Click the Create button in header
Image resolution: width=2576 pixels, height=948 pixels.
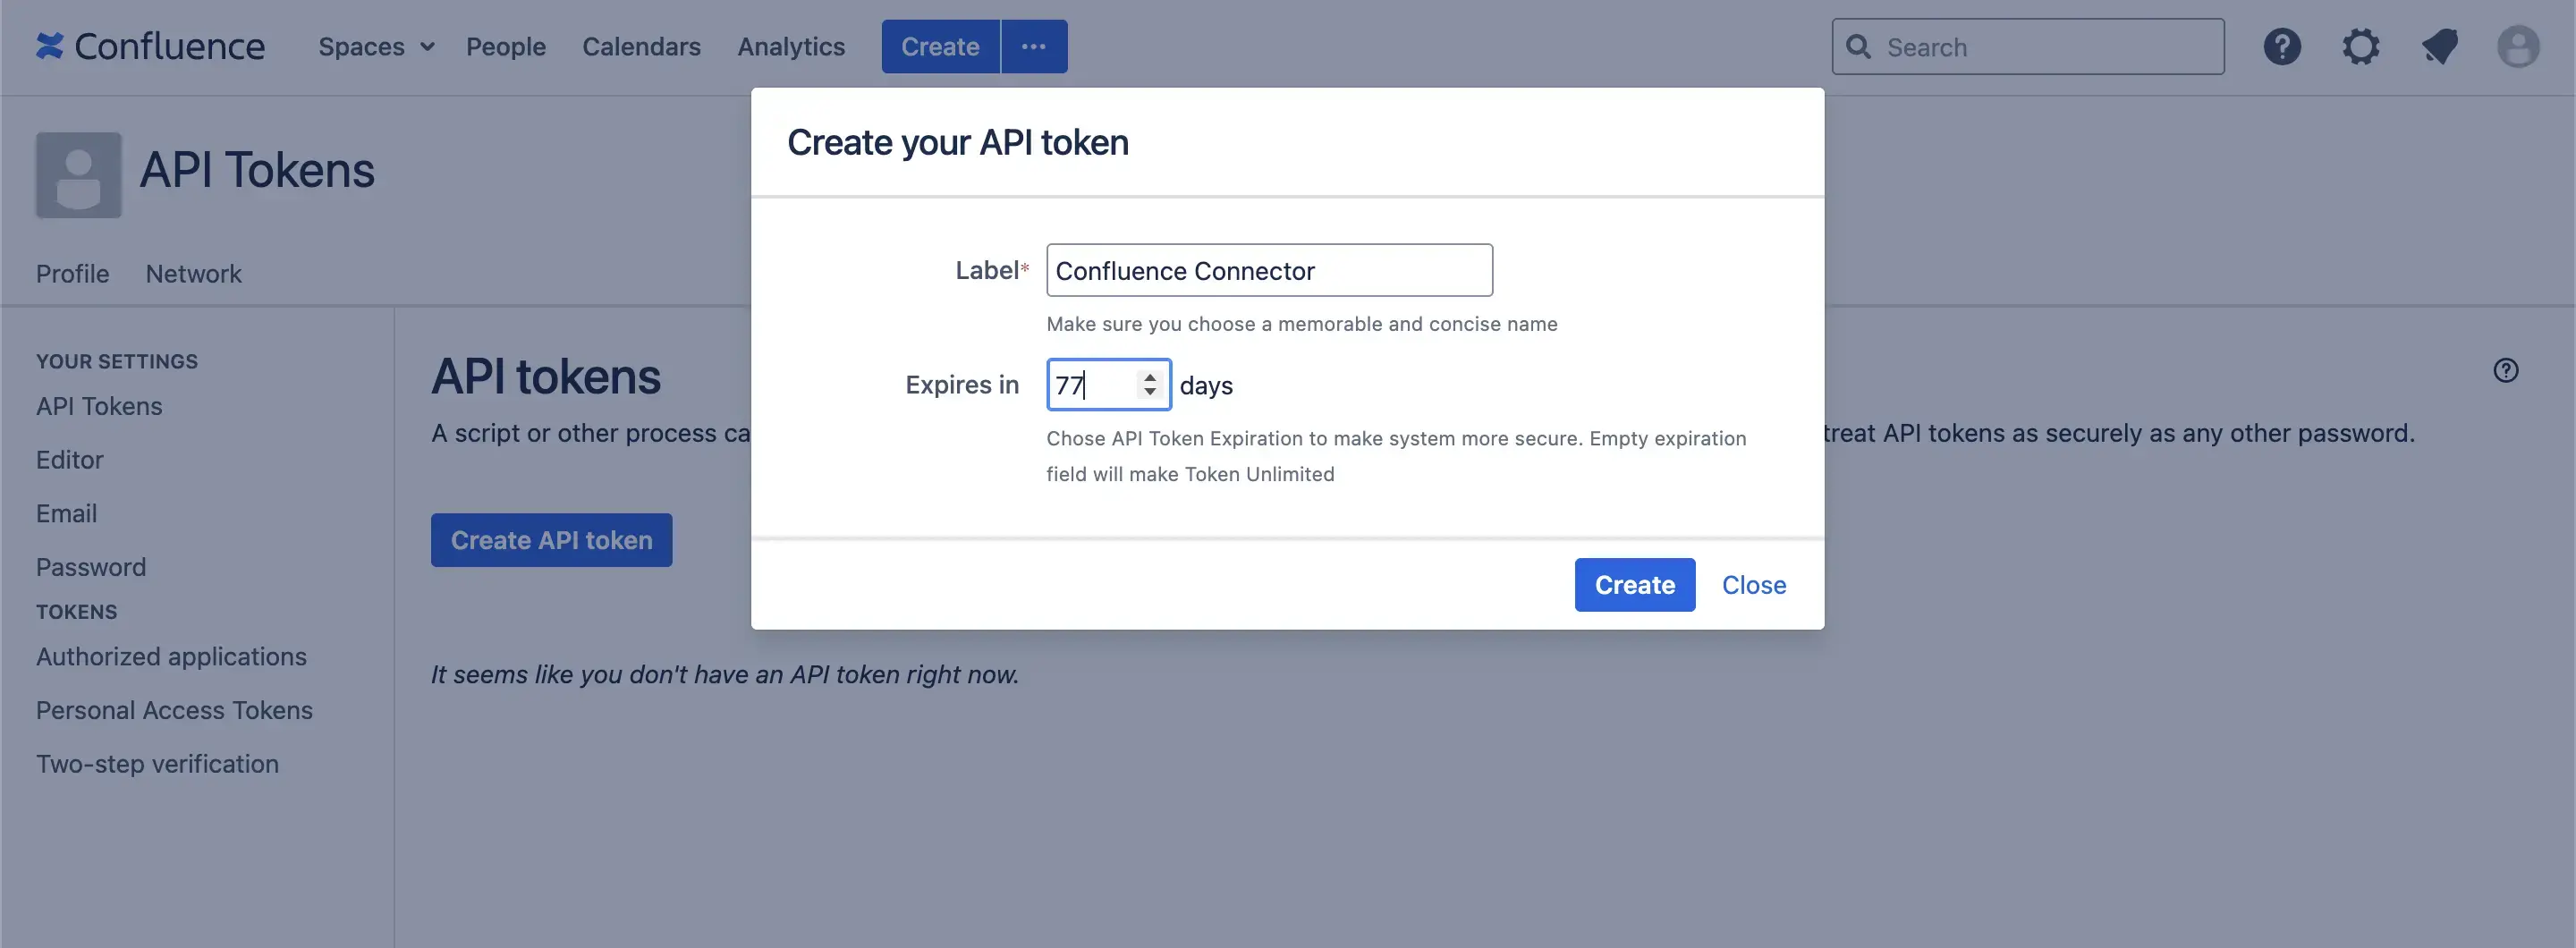click(940, 46)
